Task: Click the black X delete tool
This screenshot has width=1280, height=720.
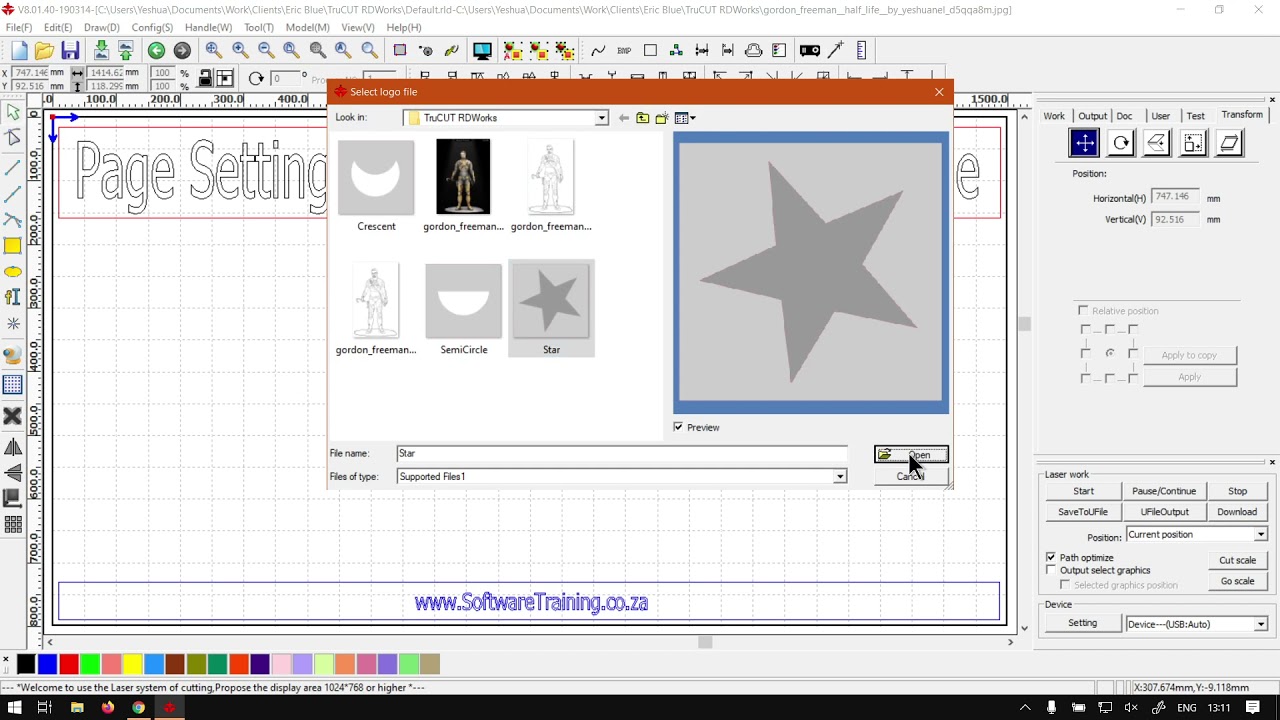Action: coord(13,416)
